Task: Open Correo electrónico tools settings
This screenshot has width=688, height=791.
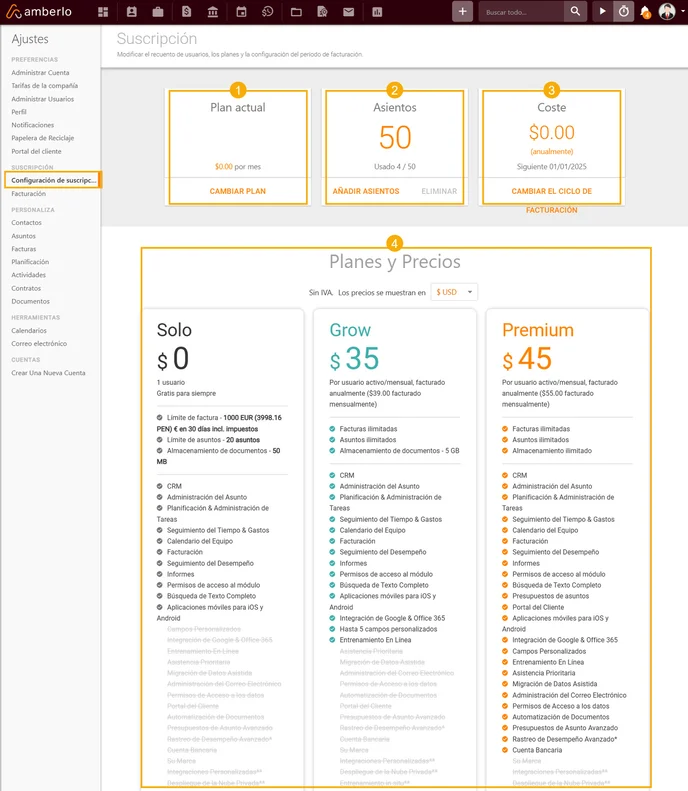Action: (39, 344)
